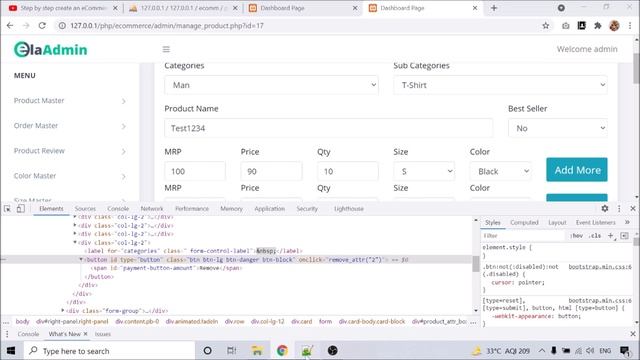The height and width of the screenshot is (360, 640).
Task: Select the payment-button-amount span line
Action: (167, 268)
